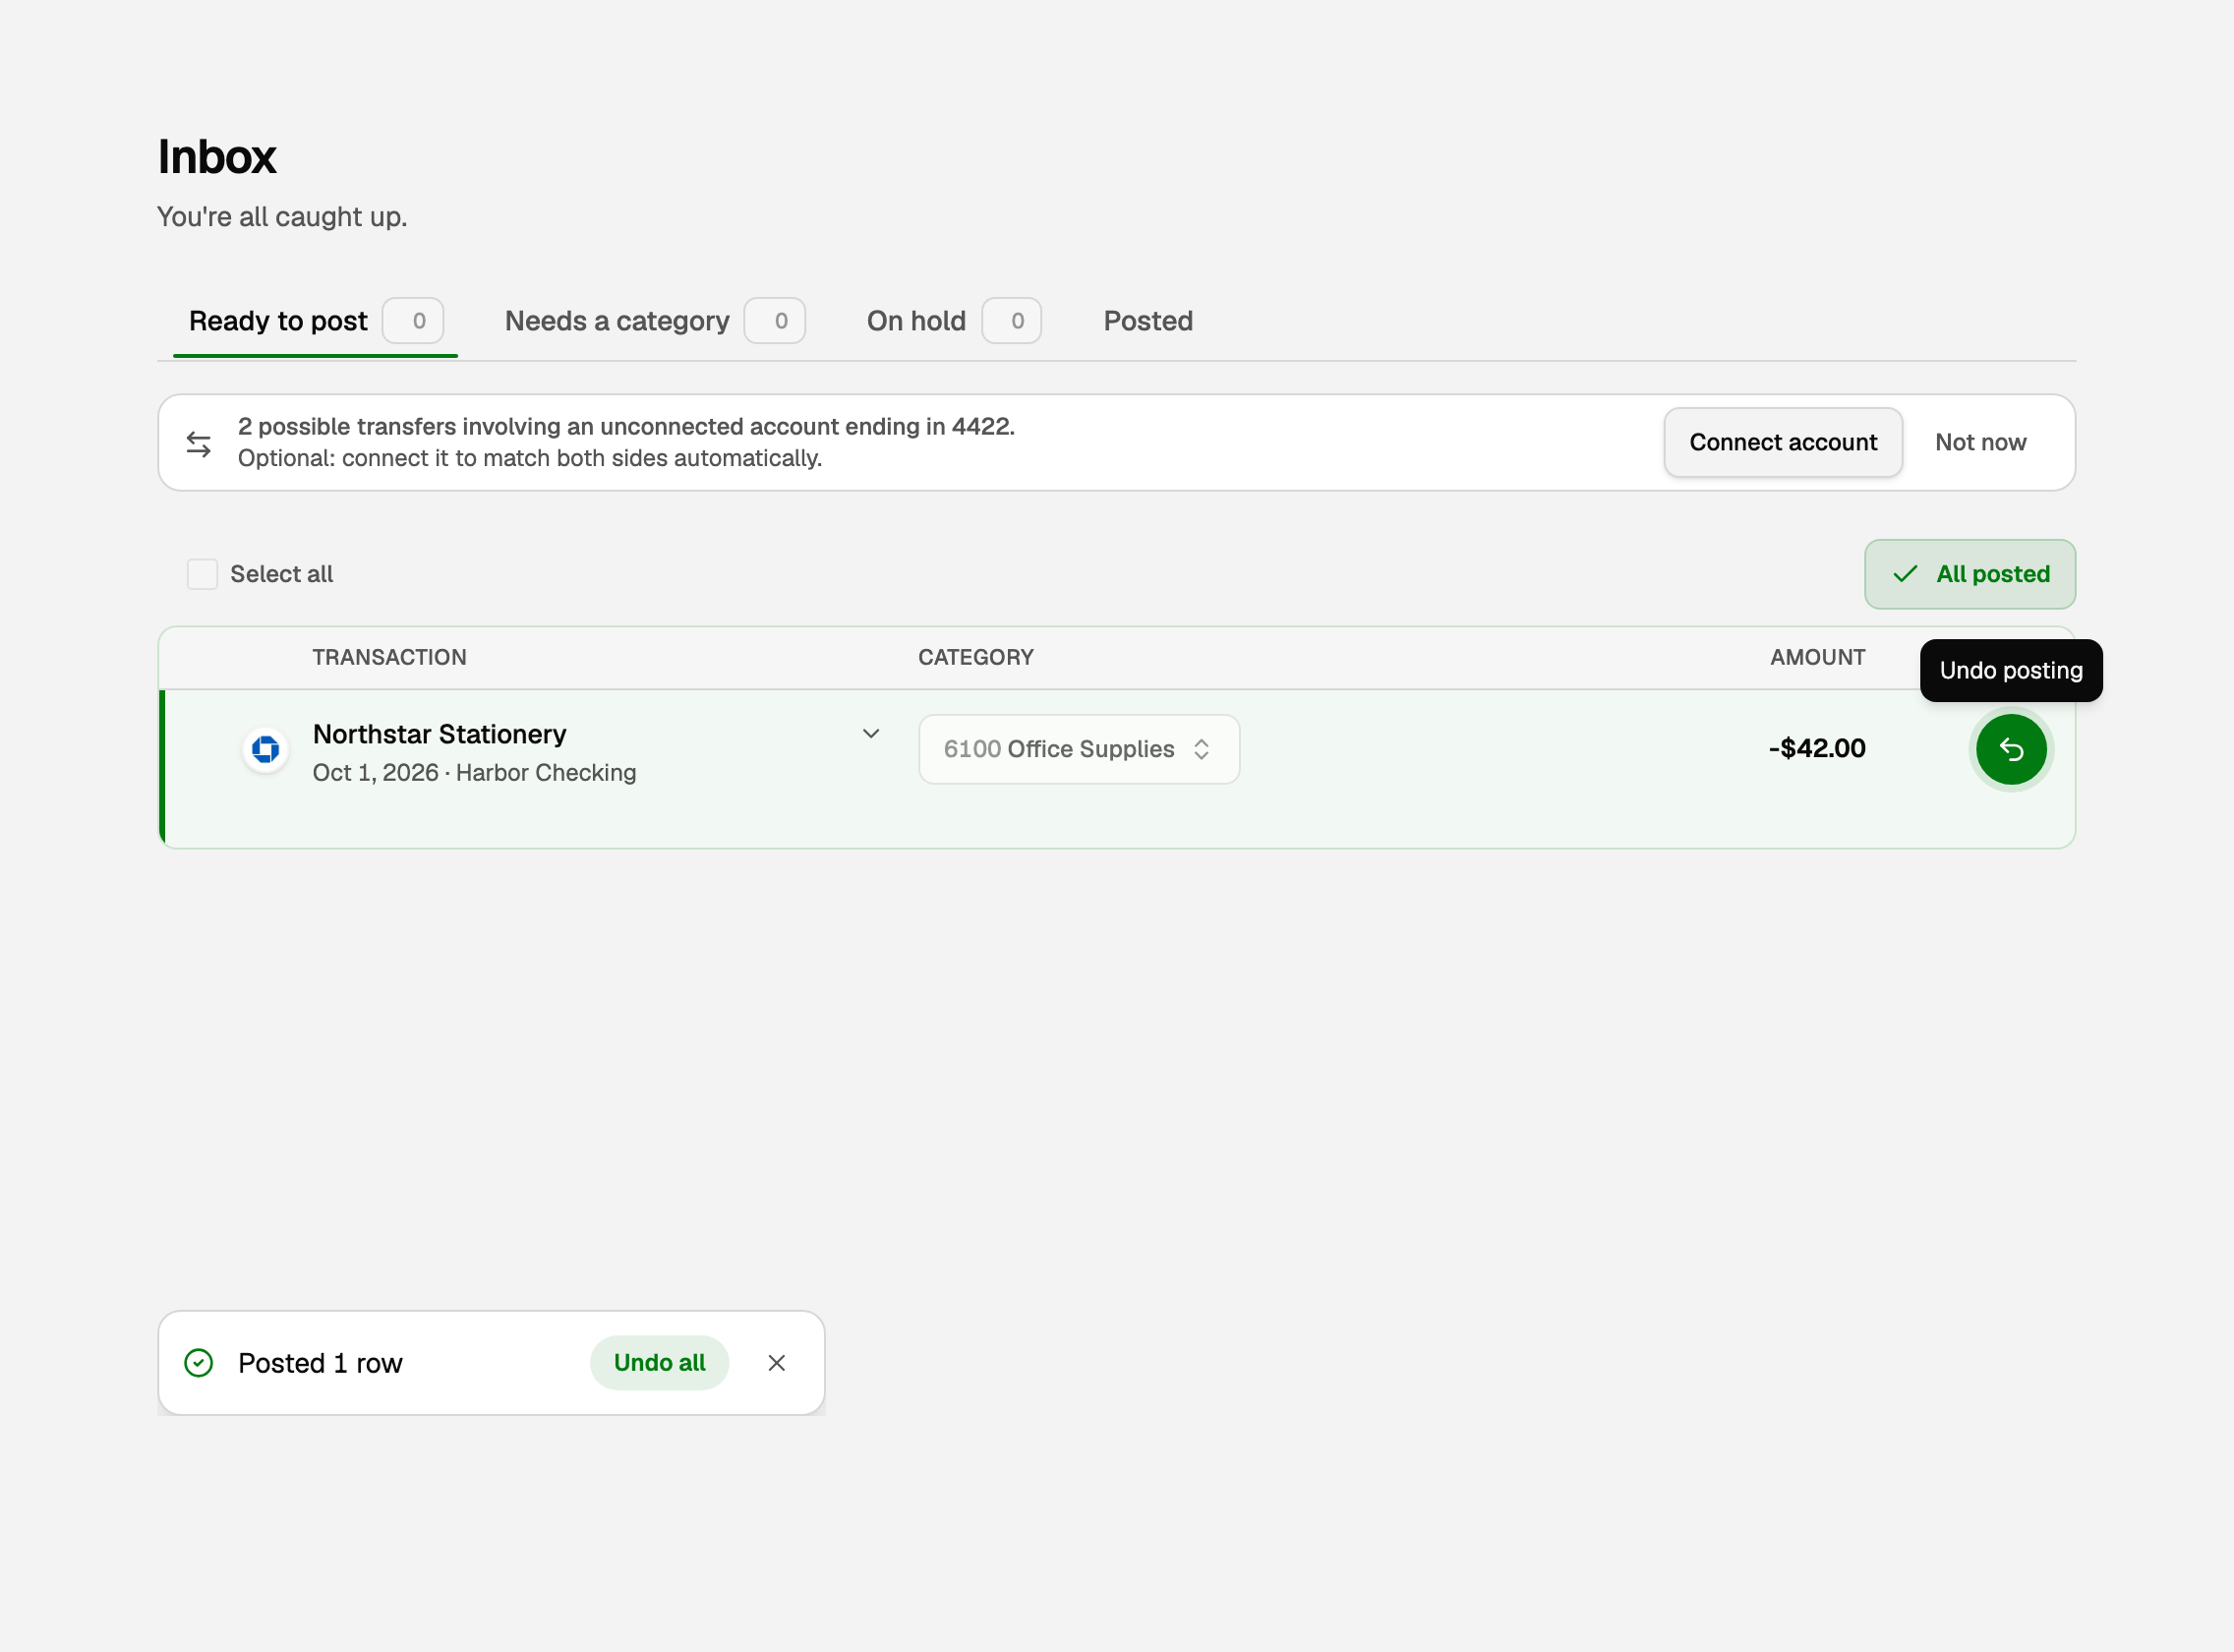Click the CATEGORY column header

pyautogui.click(x=975, y=657)
